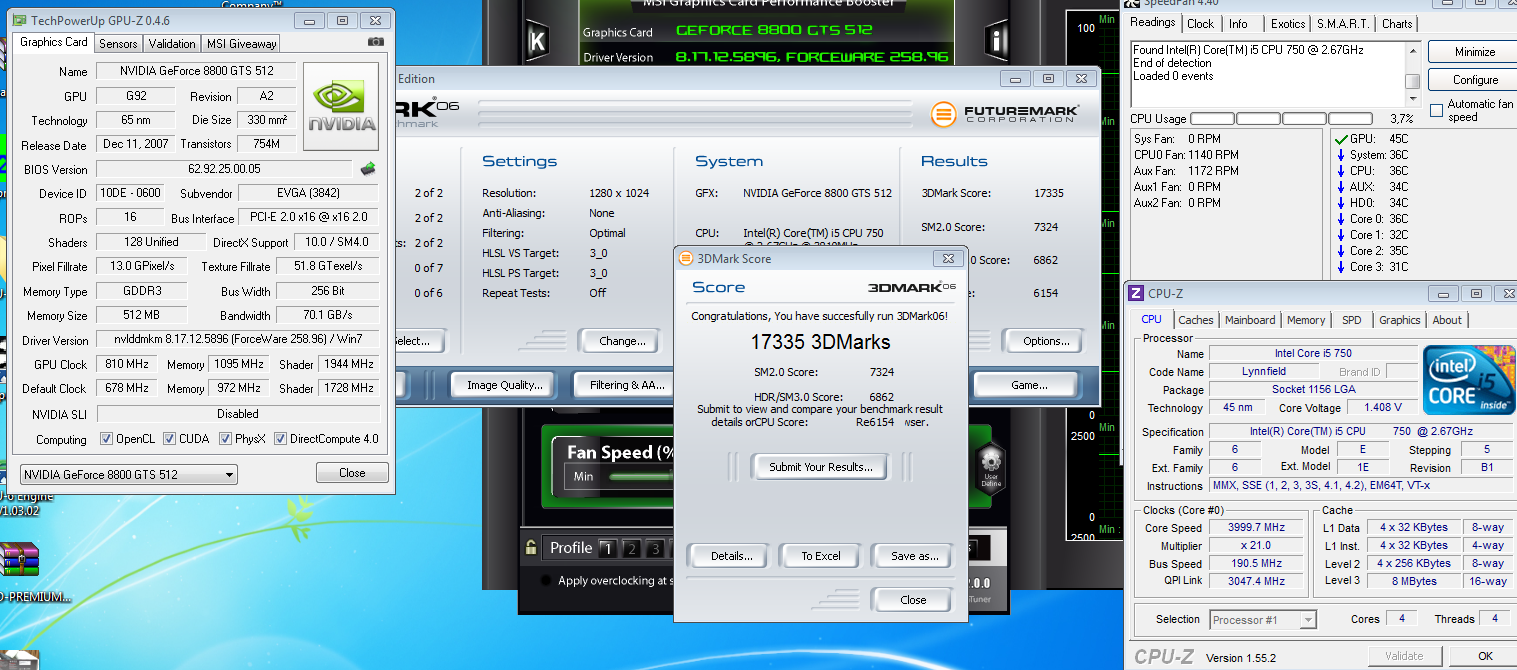The width and height of the screenshot is (1517, 670).
Task: Export score with To Excel button
Action: 821,556
